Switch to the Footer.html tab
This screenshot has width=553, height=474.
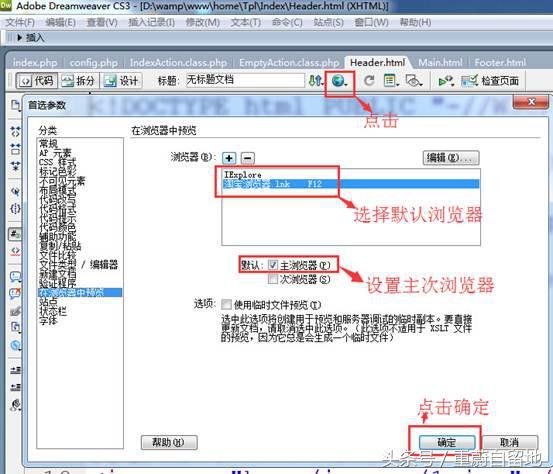point(500,63)
